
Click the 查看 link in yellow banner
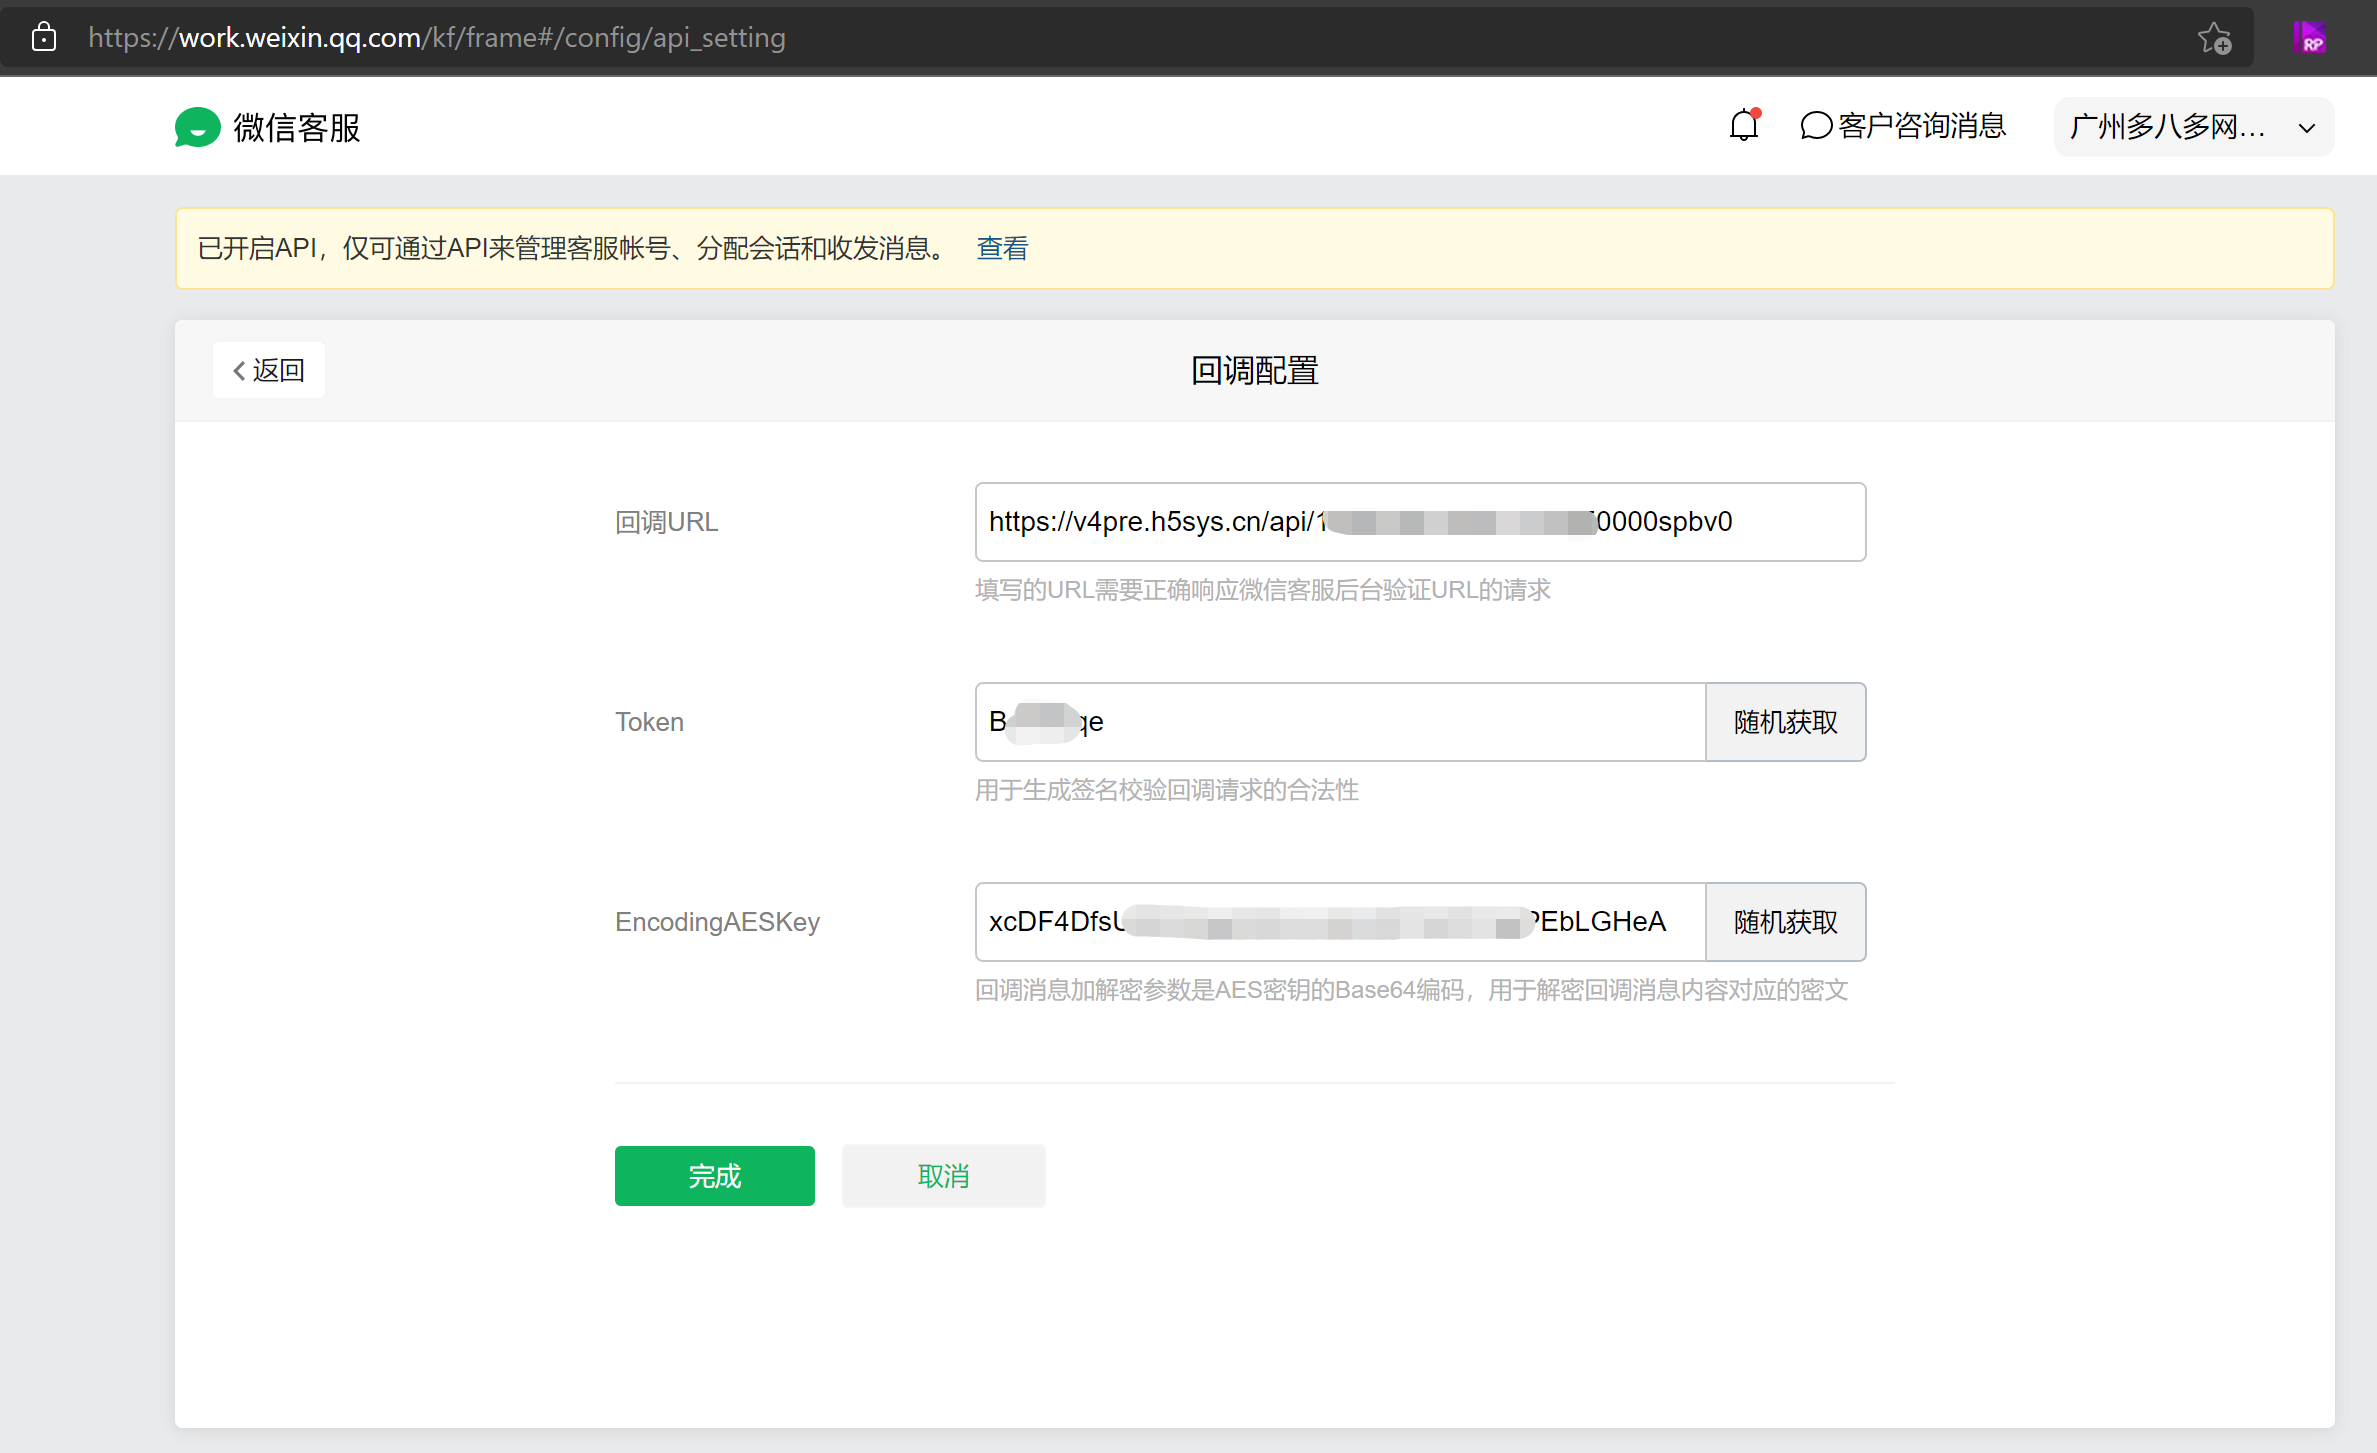[x=1002, y=248]
